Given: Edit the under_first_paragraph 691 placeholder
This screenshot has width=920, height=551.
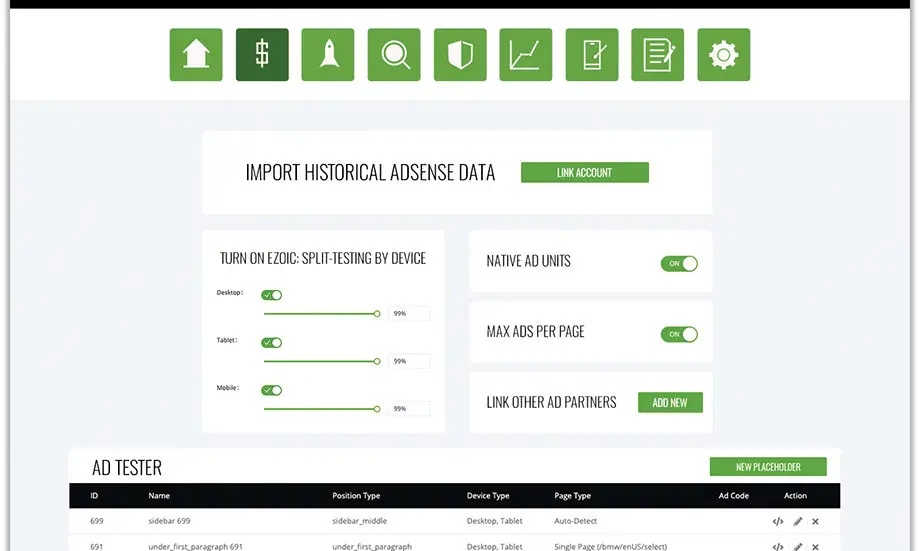Looking at the screenshot, I should click(x=797, y=546).
